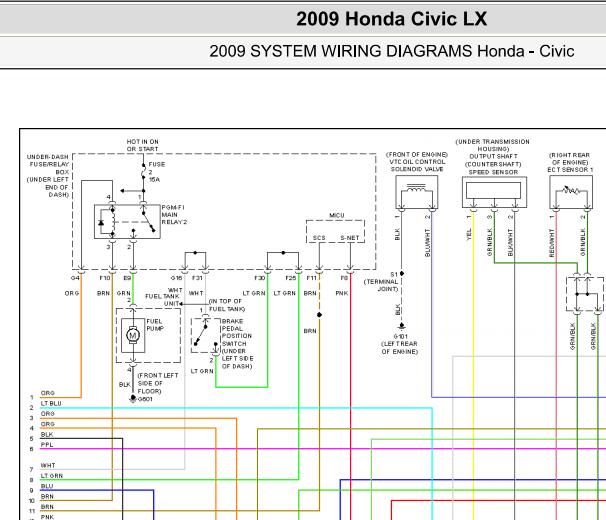Viewport: 606px width, 520px height.
Task: Select the "UNDER-DASH FUSE/RELAY BOX" label
Action: pos(48,164)
